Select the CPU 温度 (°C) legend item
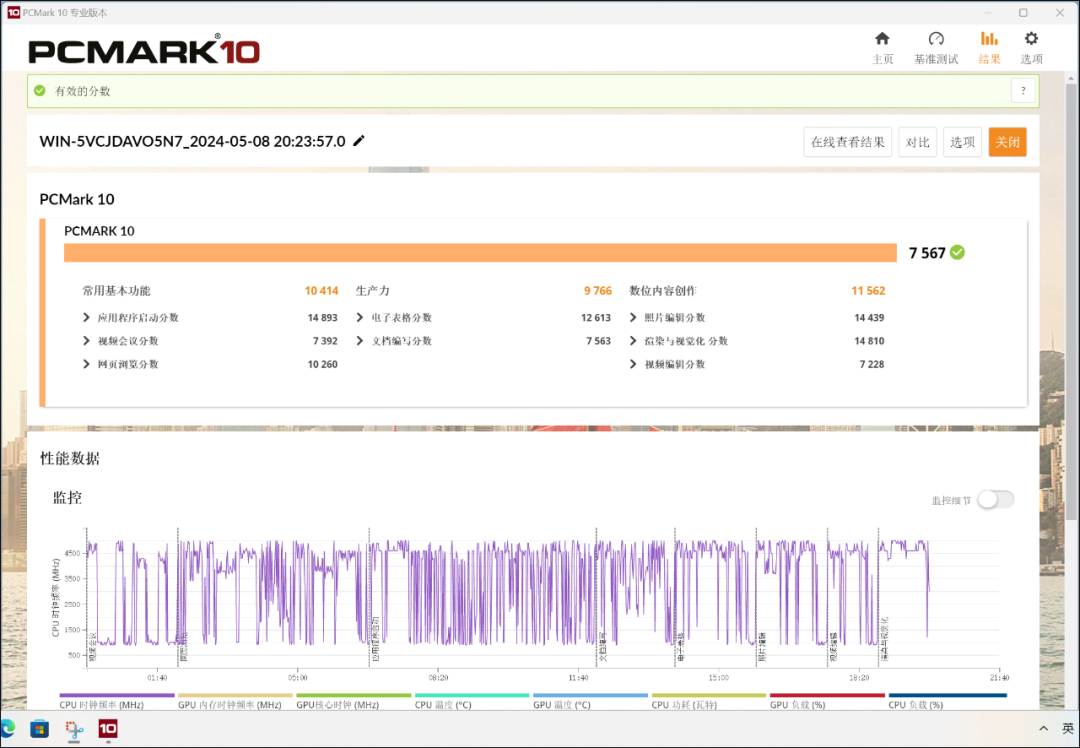The height and width of the screenshot is (748, 1080). (472, 701)
